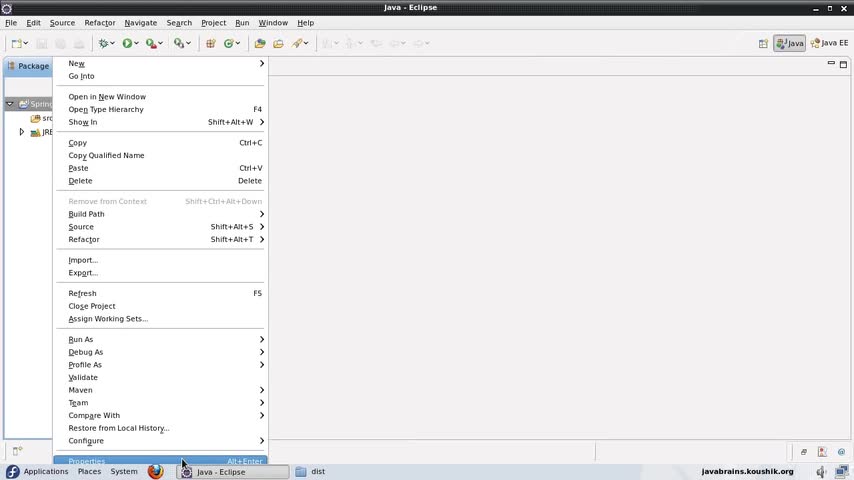
Task: Choose Import... from context menu
Action: pos(160,260)
